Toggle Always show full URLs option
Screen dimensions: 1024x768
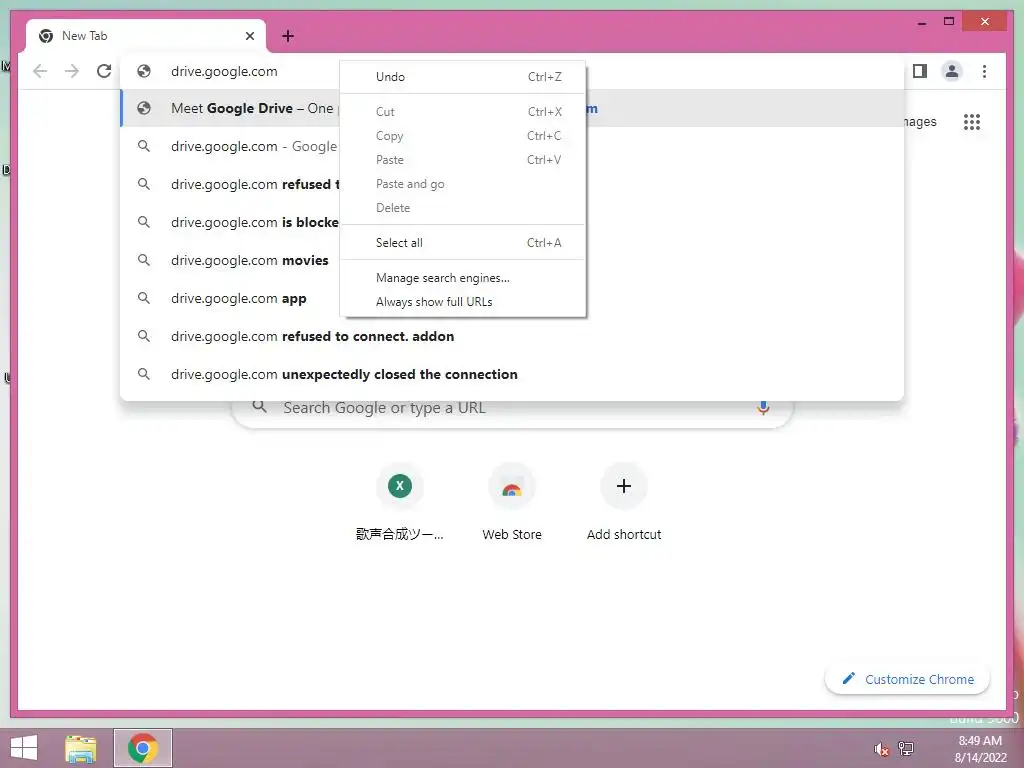click(x=462, y=302)
